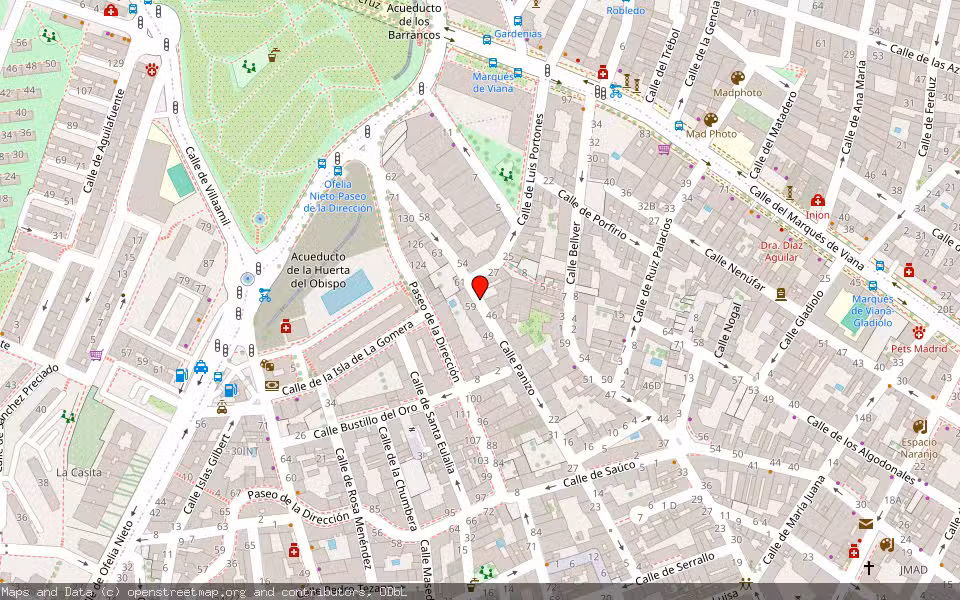Click the Calle de Ruiz Palacios label
This screenshot has width=960, height=600.
point(651,271)
